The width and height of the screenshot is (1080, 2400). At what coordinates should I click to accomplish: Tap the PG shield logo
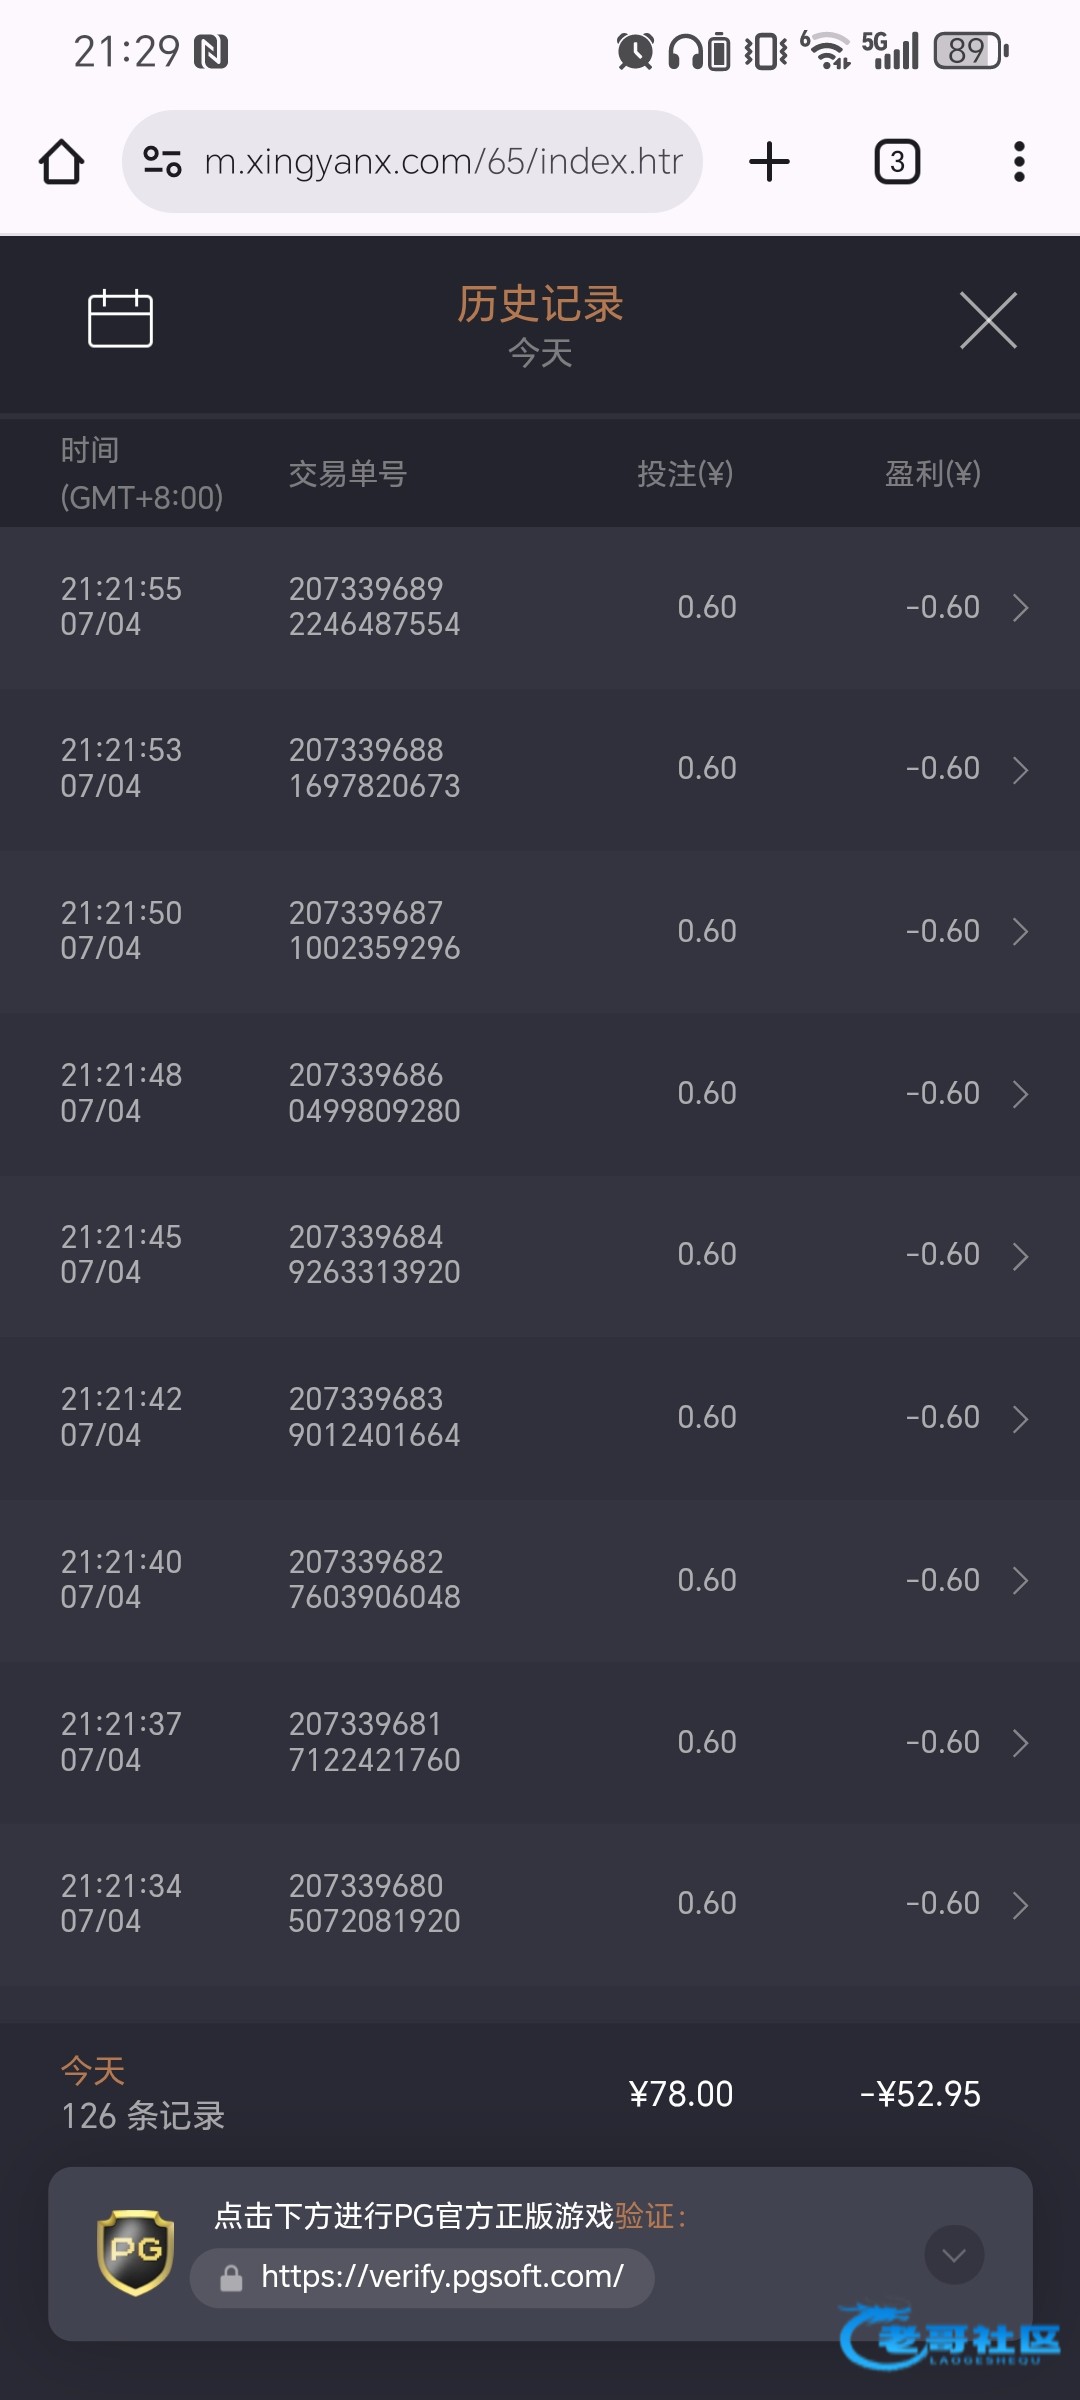[136, 2252]
